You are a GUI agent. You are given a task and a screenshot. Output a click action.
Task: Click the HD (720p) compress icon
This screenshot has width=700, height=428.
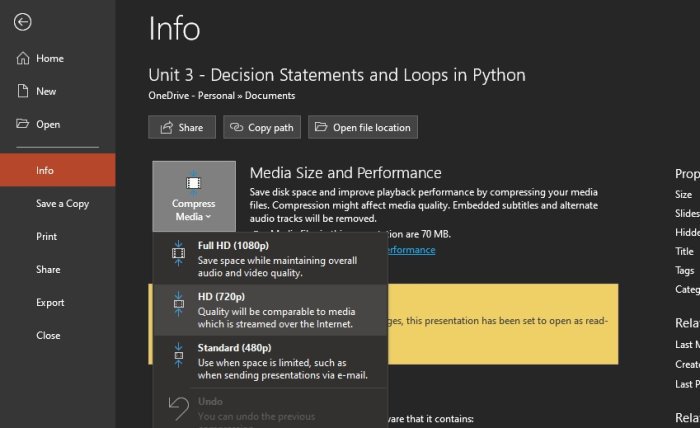179,304
